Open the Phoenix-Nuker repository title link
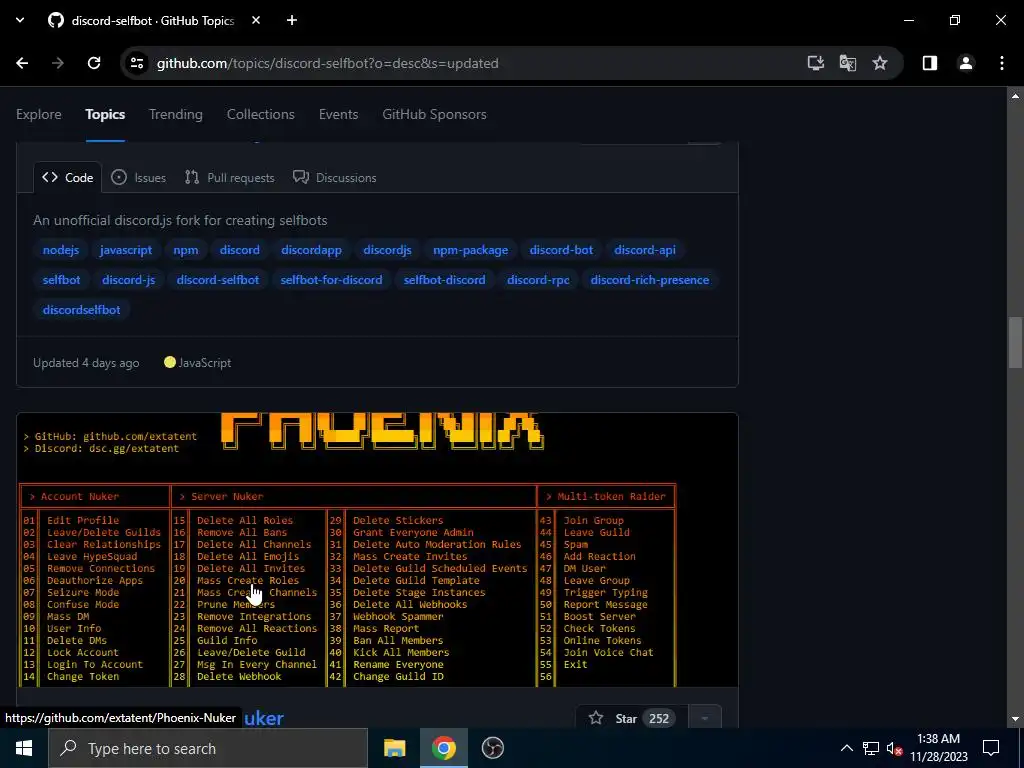The height and width of the screenshot is (768, 1024). (x=264, y=718)
